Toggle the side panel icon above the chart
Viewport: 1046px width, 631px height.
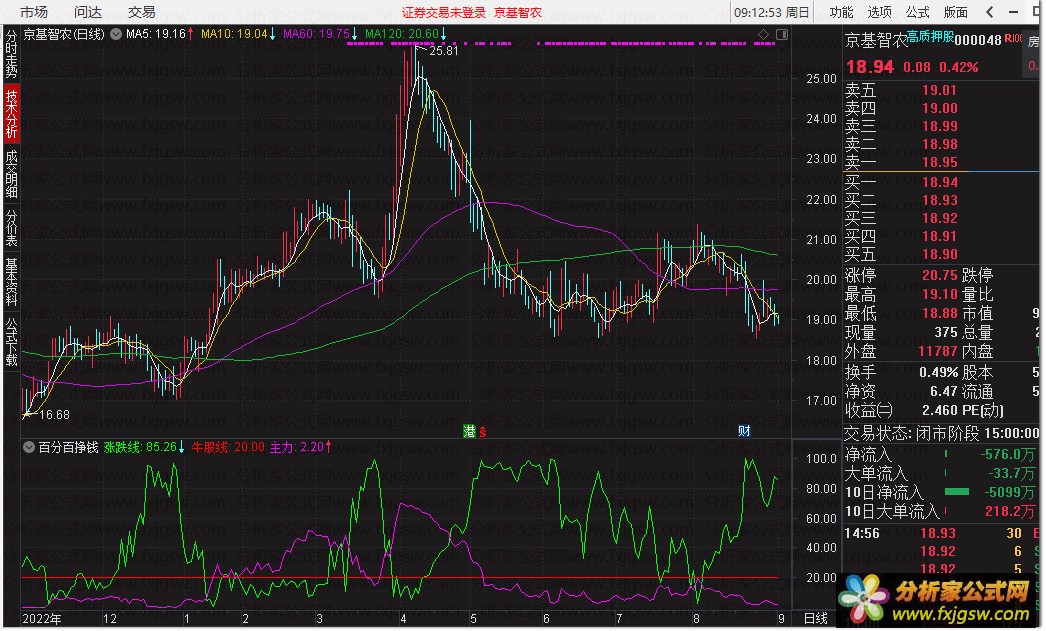[782, 34]
